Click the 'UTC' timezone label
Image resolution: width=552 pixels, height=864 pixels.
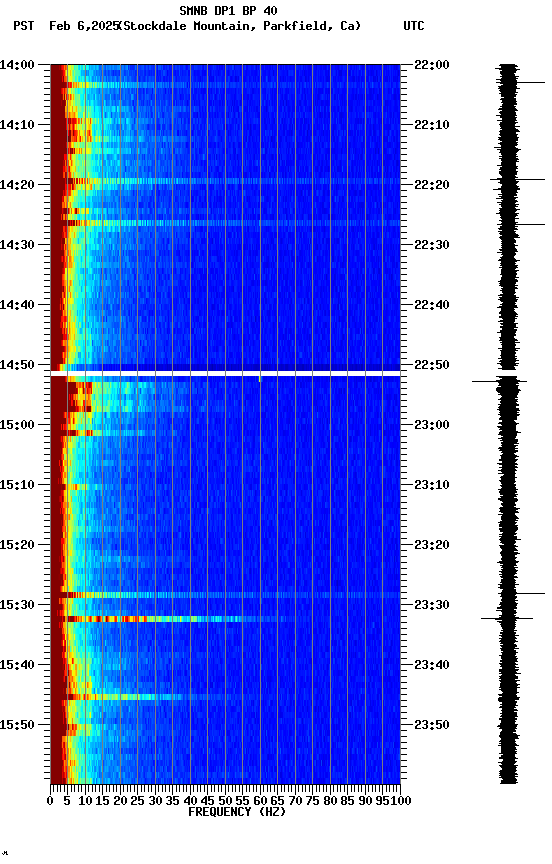tap(414, 26)
